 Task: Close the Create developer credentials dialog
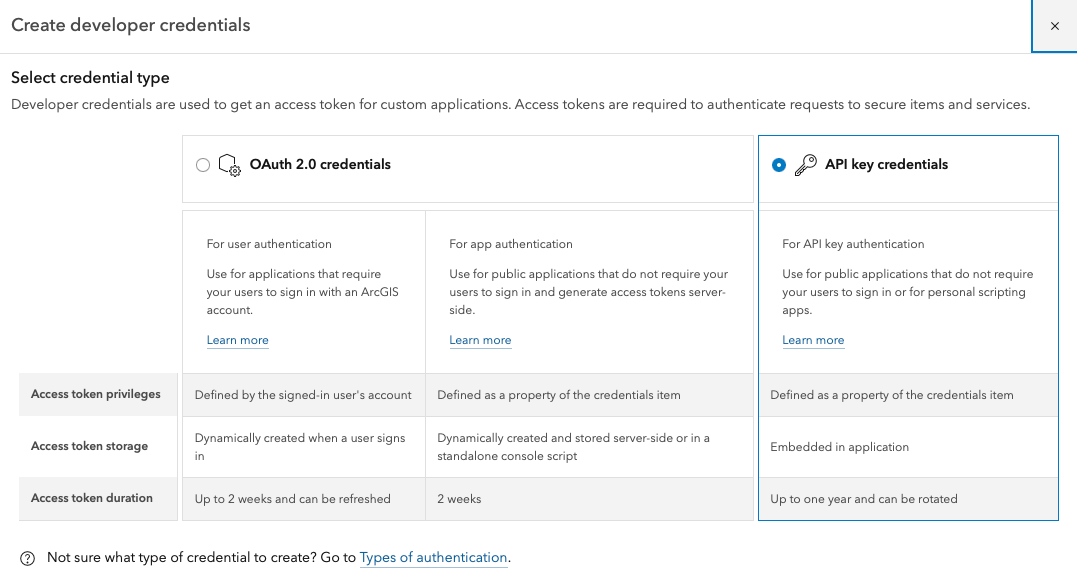click(1054, 26)
